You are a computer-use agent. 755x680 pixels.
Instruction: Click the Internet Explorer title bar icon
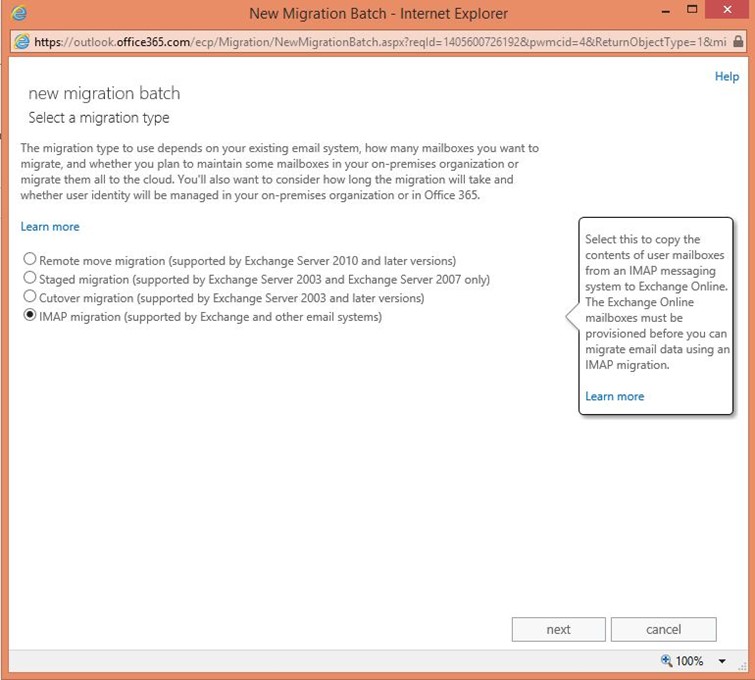[x=19, y=13]
